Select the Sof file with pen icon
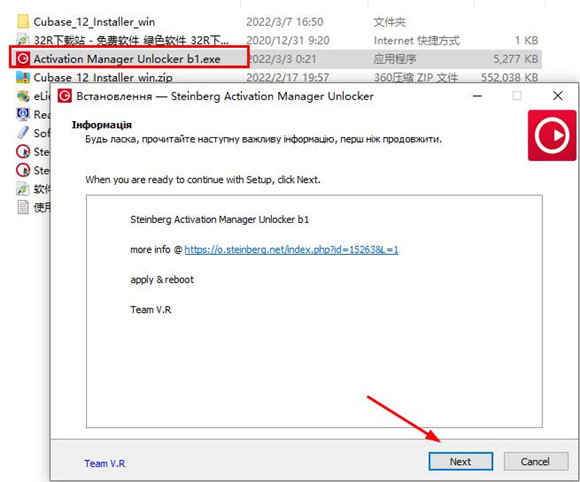 pyautogui.click(x=23, y=132)
